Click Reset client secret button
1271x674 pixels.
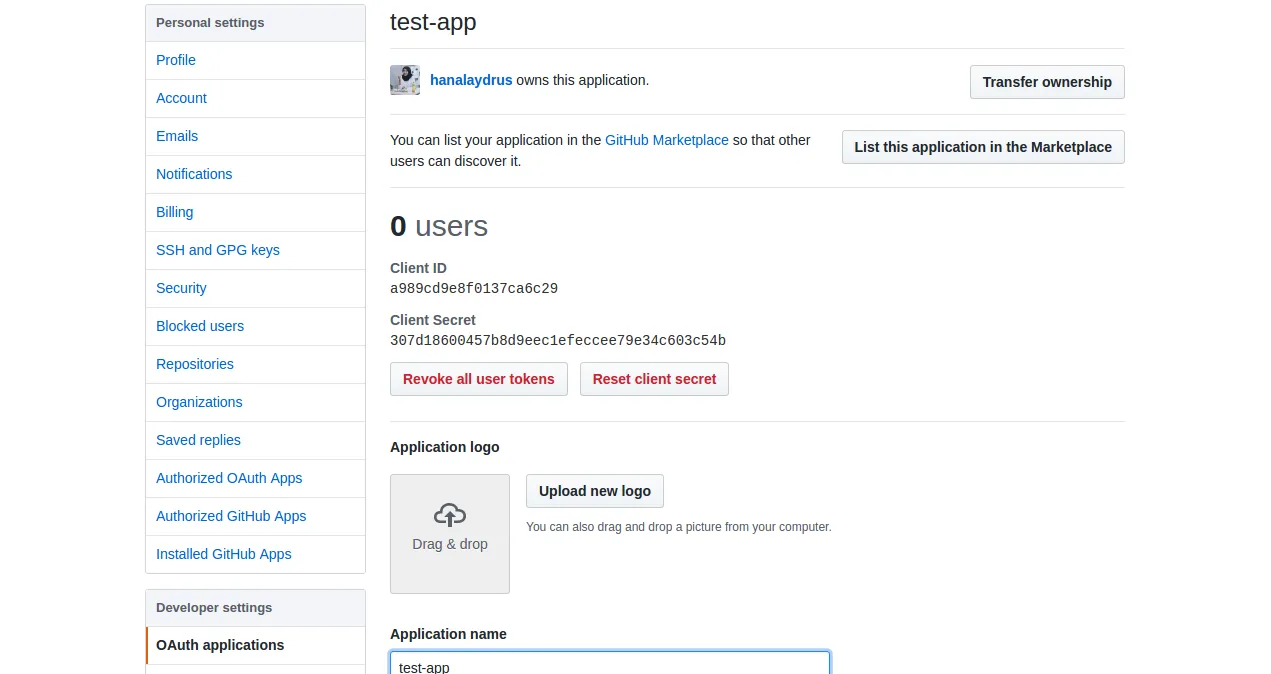[654, 379]
